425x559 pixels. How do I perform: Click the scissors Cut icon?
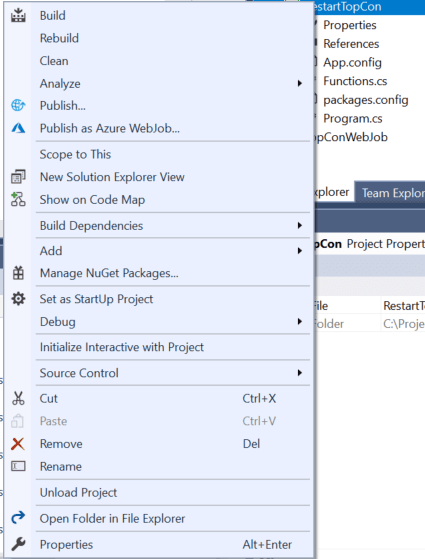[18, 398]
